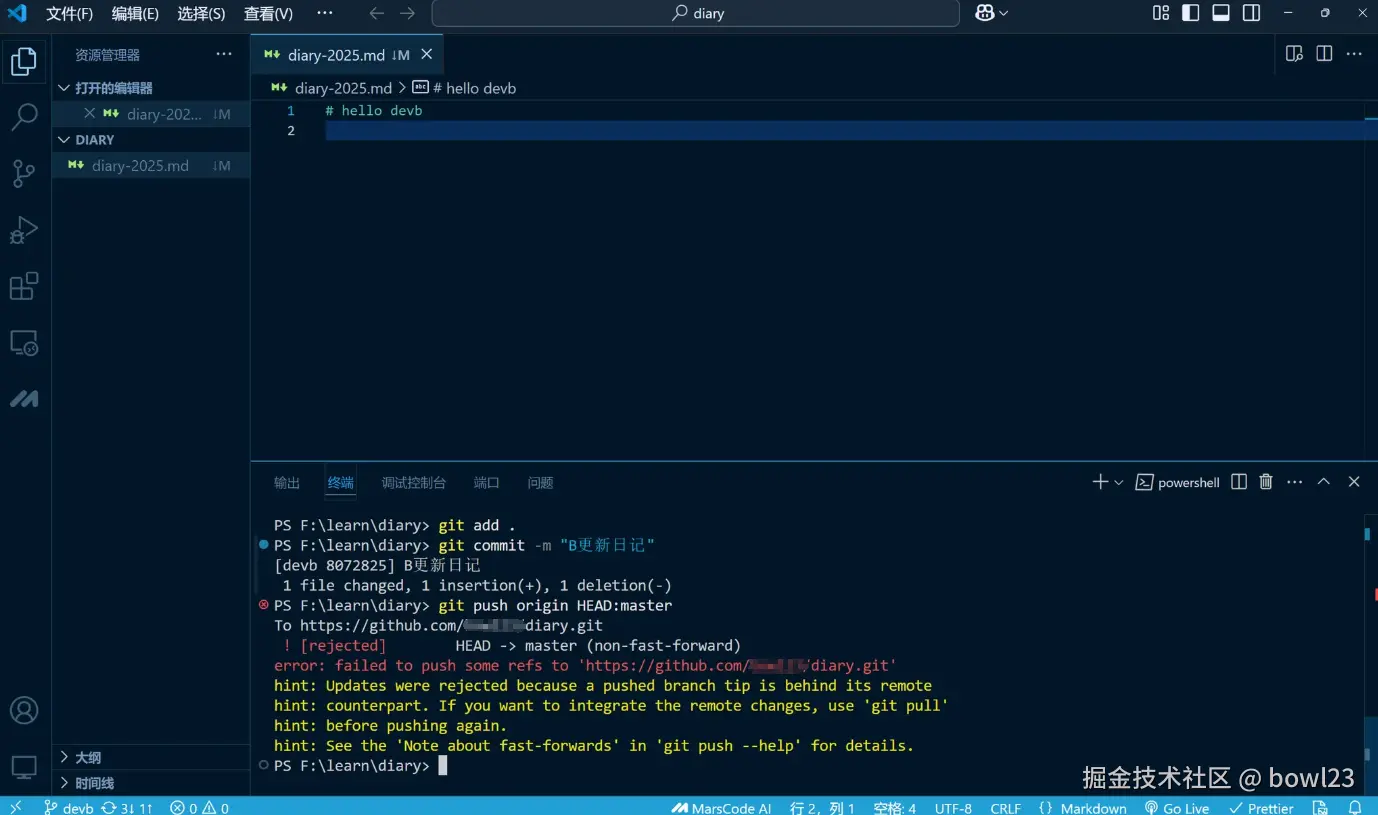The width and height of the screenshot is (1378, 815).
Task: Change the CRLF end of line sequence
Action: point(1006,807)
